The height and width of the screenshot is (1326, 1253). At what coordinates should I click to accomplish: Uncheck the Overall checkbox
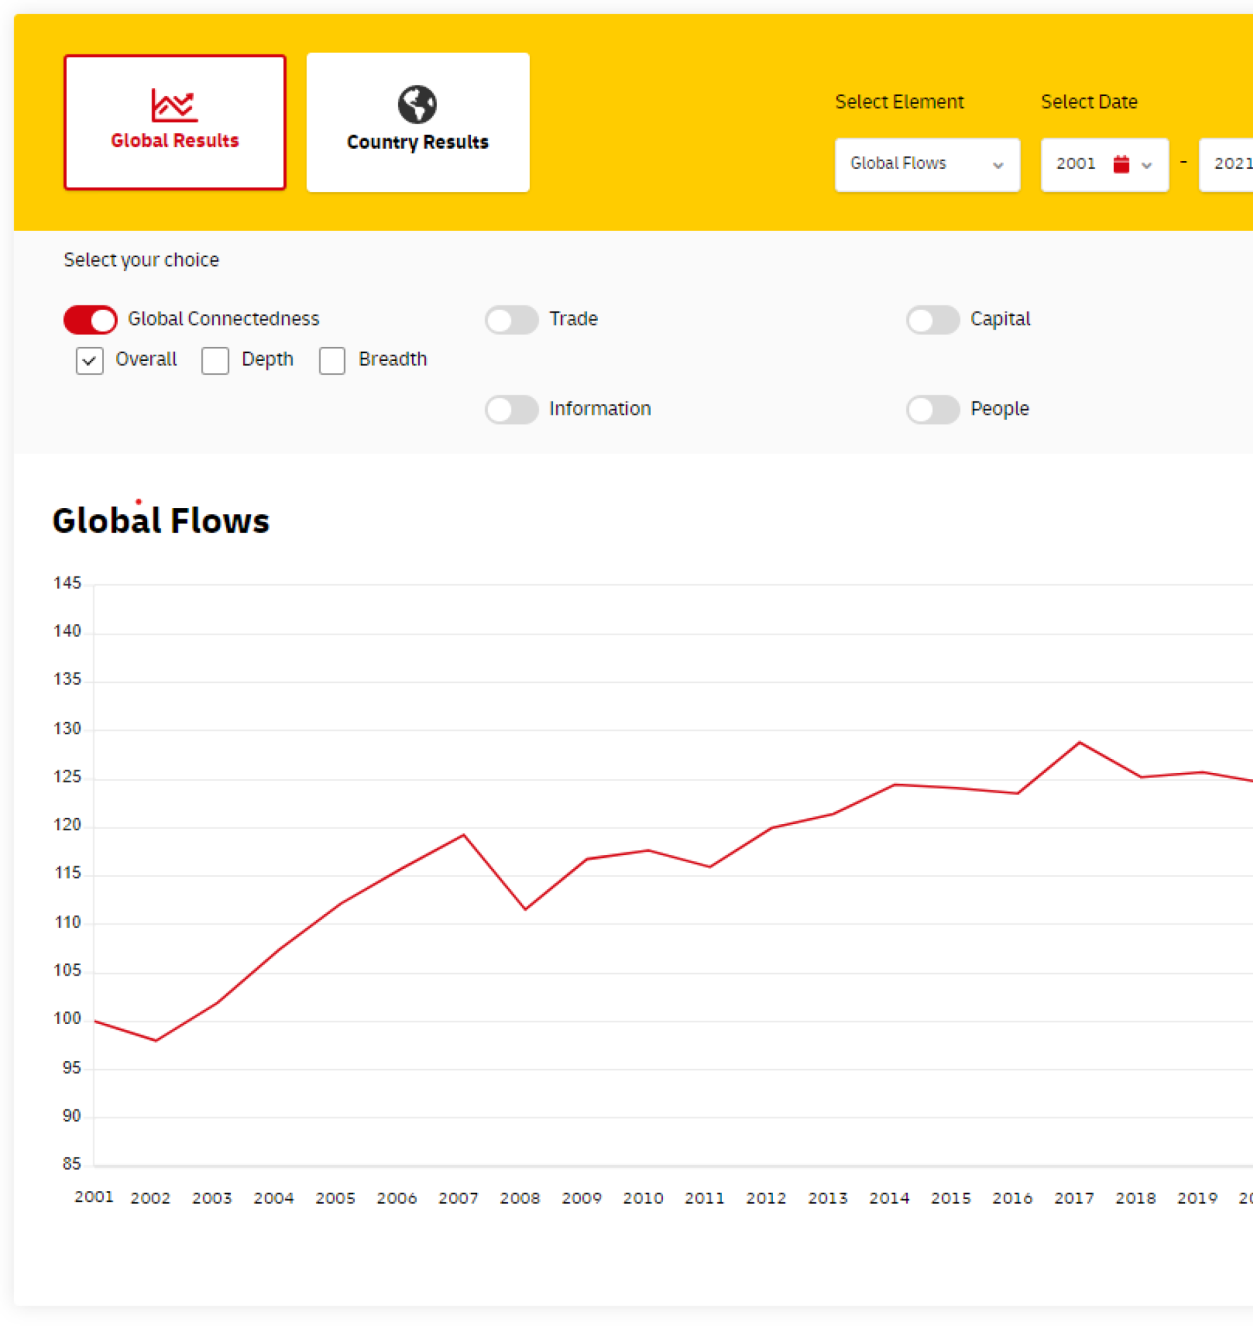click(x=90, y=361)
